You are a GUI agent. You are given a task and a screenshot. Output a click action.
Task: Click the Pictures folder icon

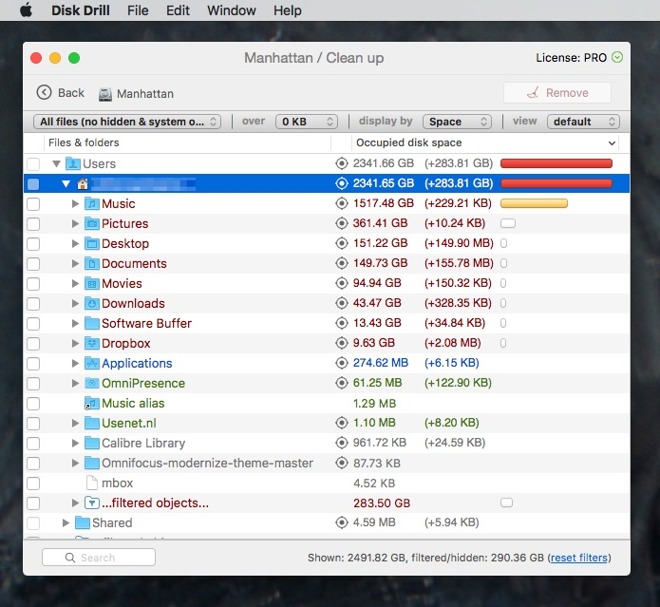tap(92, 223)
